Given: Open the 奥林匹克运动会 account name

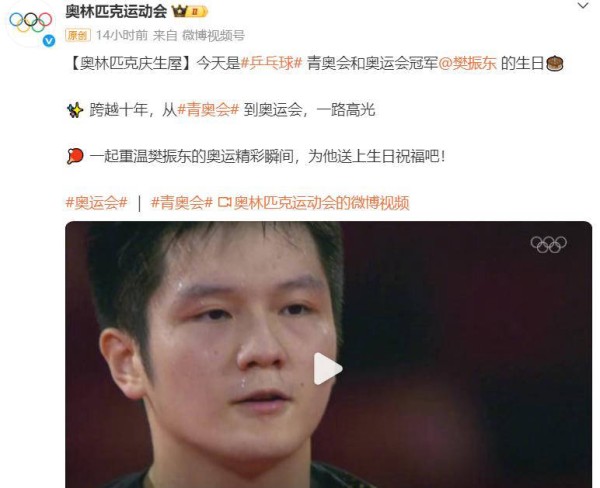Looking at the screenshot, I should coord(116,11).
